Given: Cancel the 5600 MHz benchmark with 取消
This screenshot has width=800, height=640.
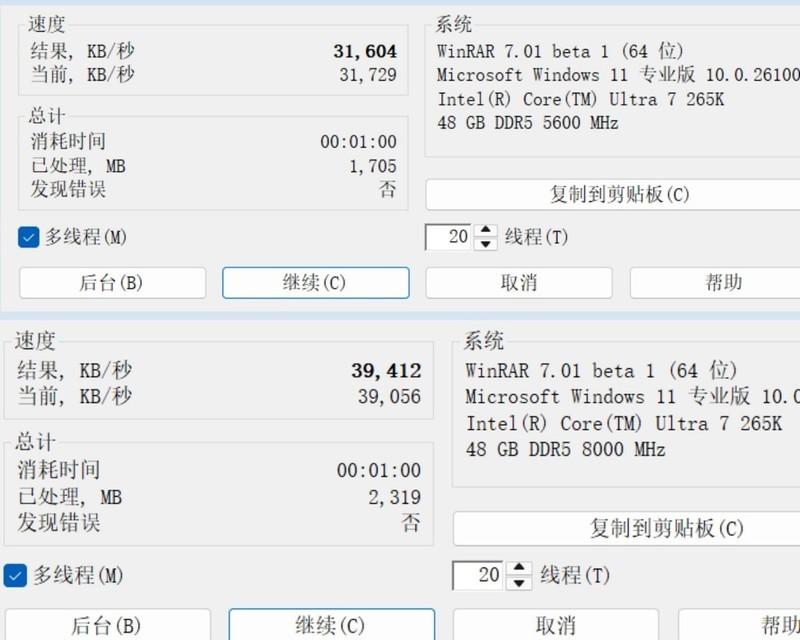Looking at the screenshot, I should [519, 283].
